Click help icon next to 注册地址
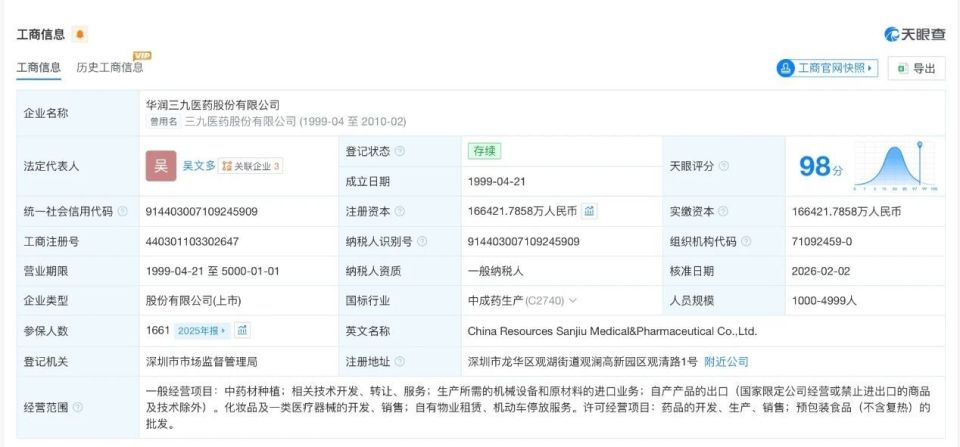The width and height of the screenshot is (960, 447). [400, 362]
